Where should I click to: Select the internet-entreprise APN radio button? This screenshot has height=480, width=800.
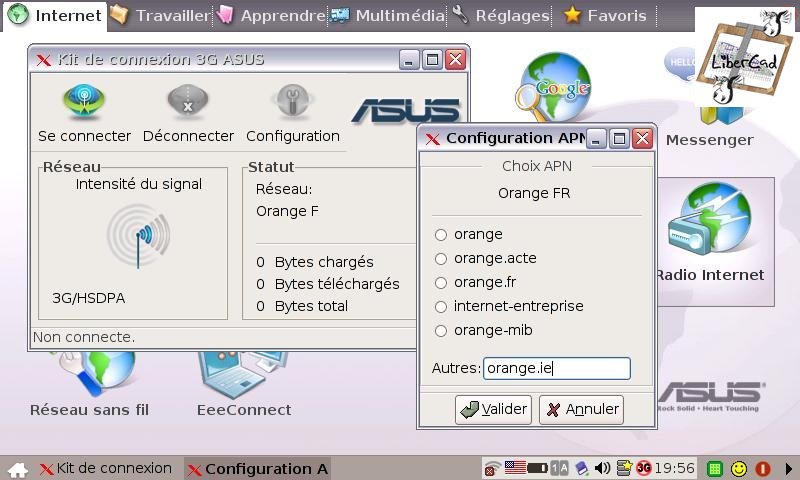tap(441, 307)
